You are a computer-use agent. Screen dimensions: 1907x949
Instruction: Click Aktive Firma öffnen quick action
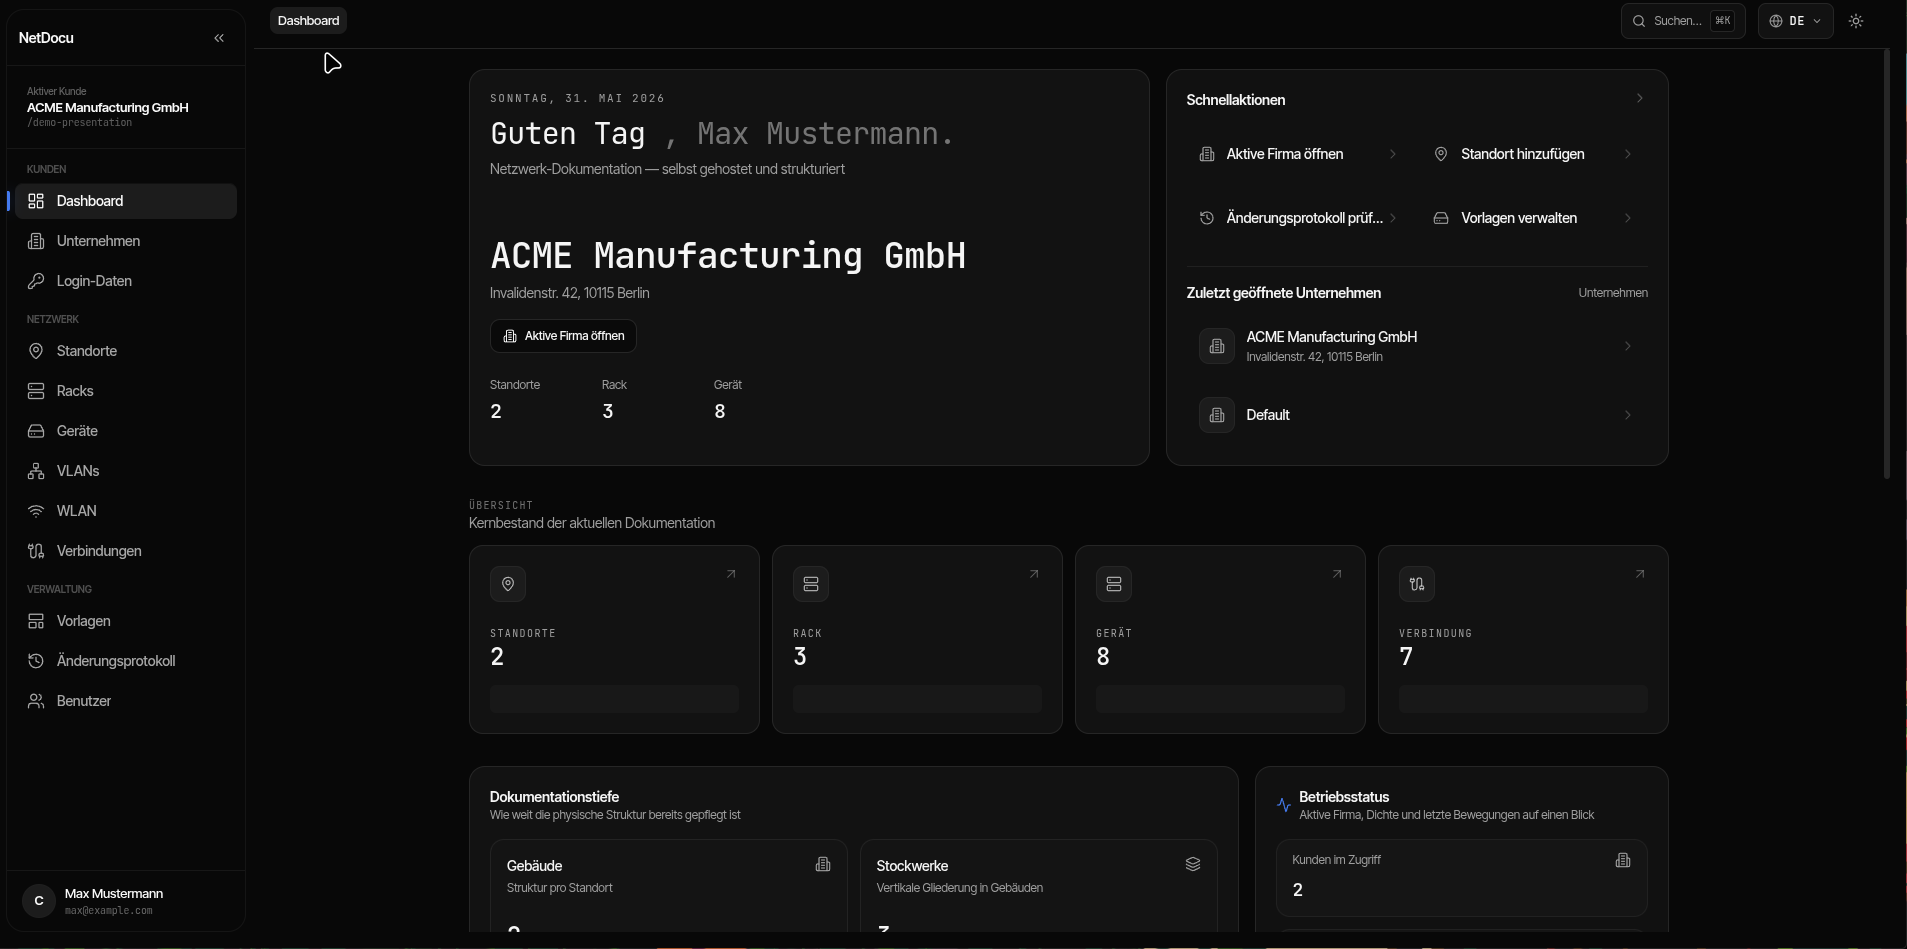pos(1299,154)
